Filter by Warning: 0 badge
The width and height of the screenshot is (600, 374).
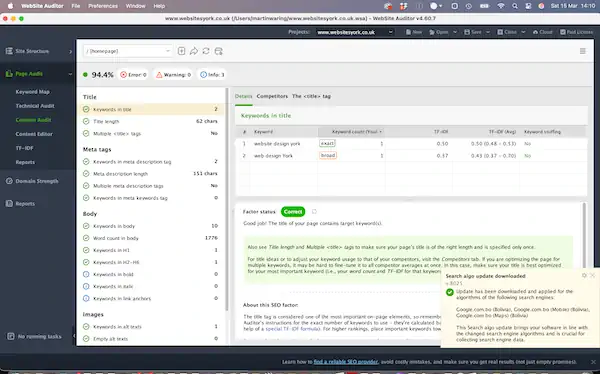pyautogui.click(x=173, y=75)
